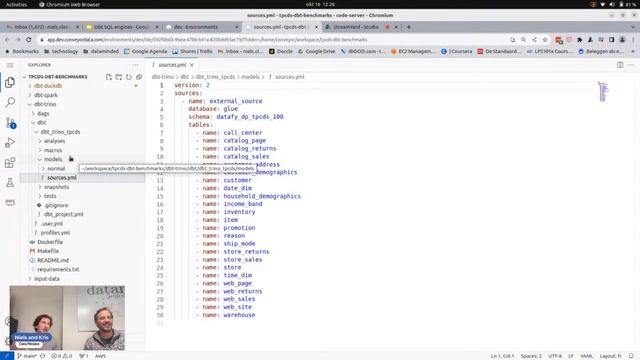Viewport: 640px width, 360px height.
Task: Open the Google Agenda bookmark
Action: [x=146, y=51]
